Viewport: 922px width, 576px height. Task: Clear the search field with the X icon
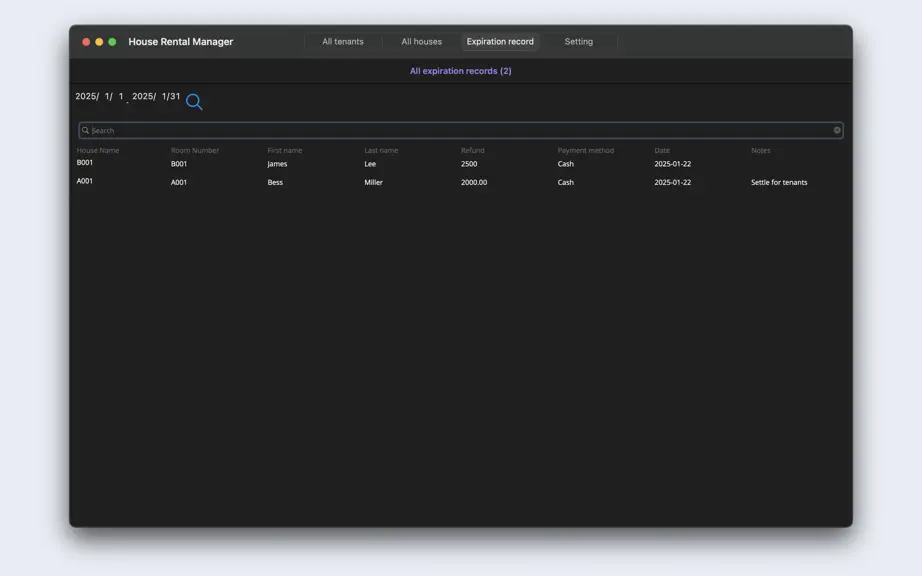(837, 130)
